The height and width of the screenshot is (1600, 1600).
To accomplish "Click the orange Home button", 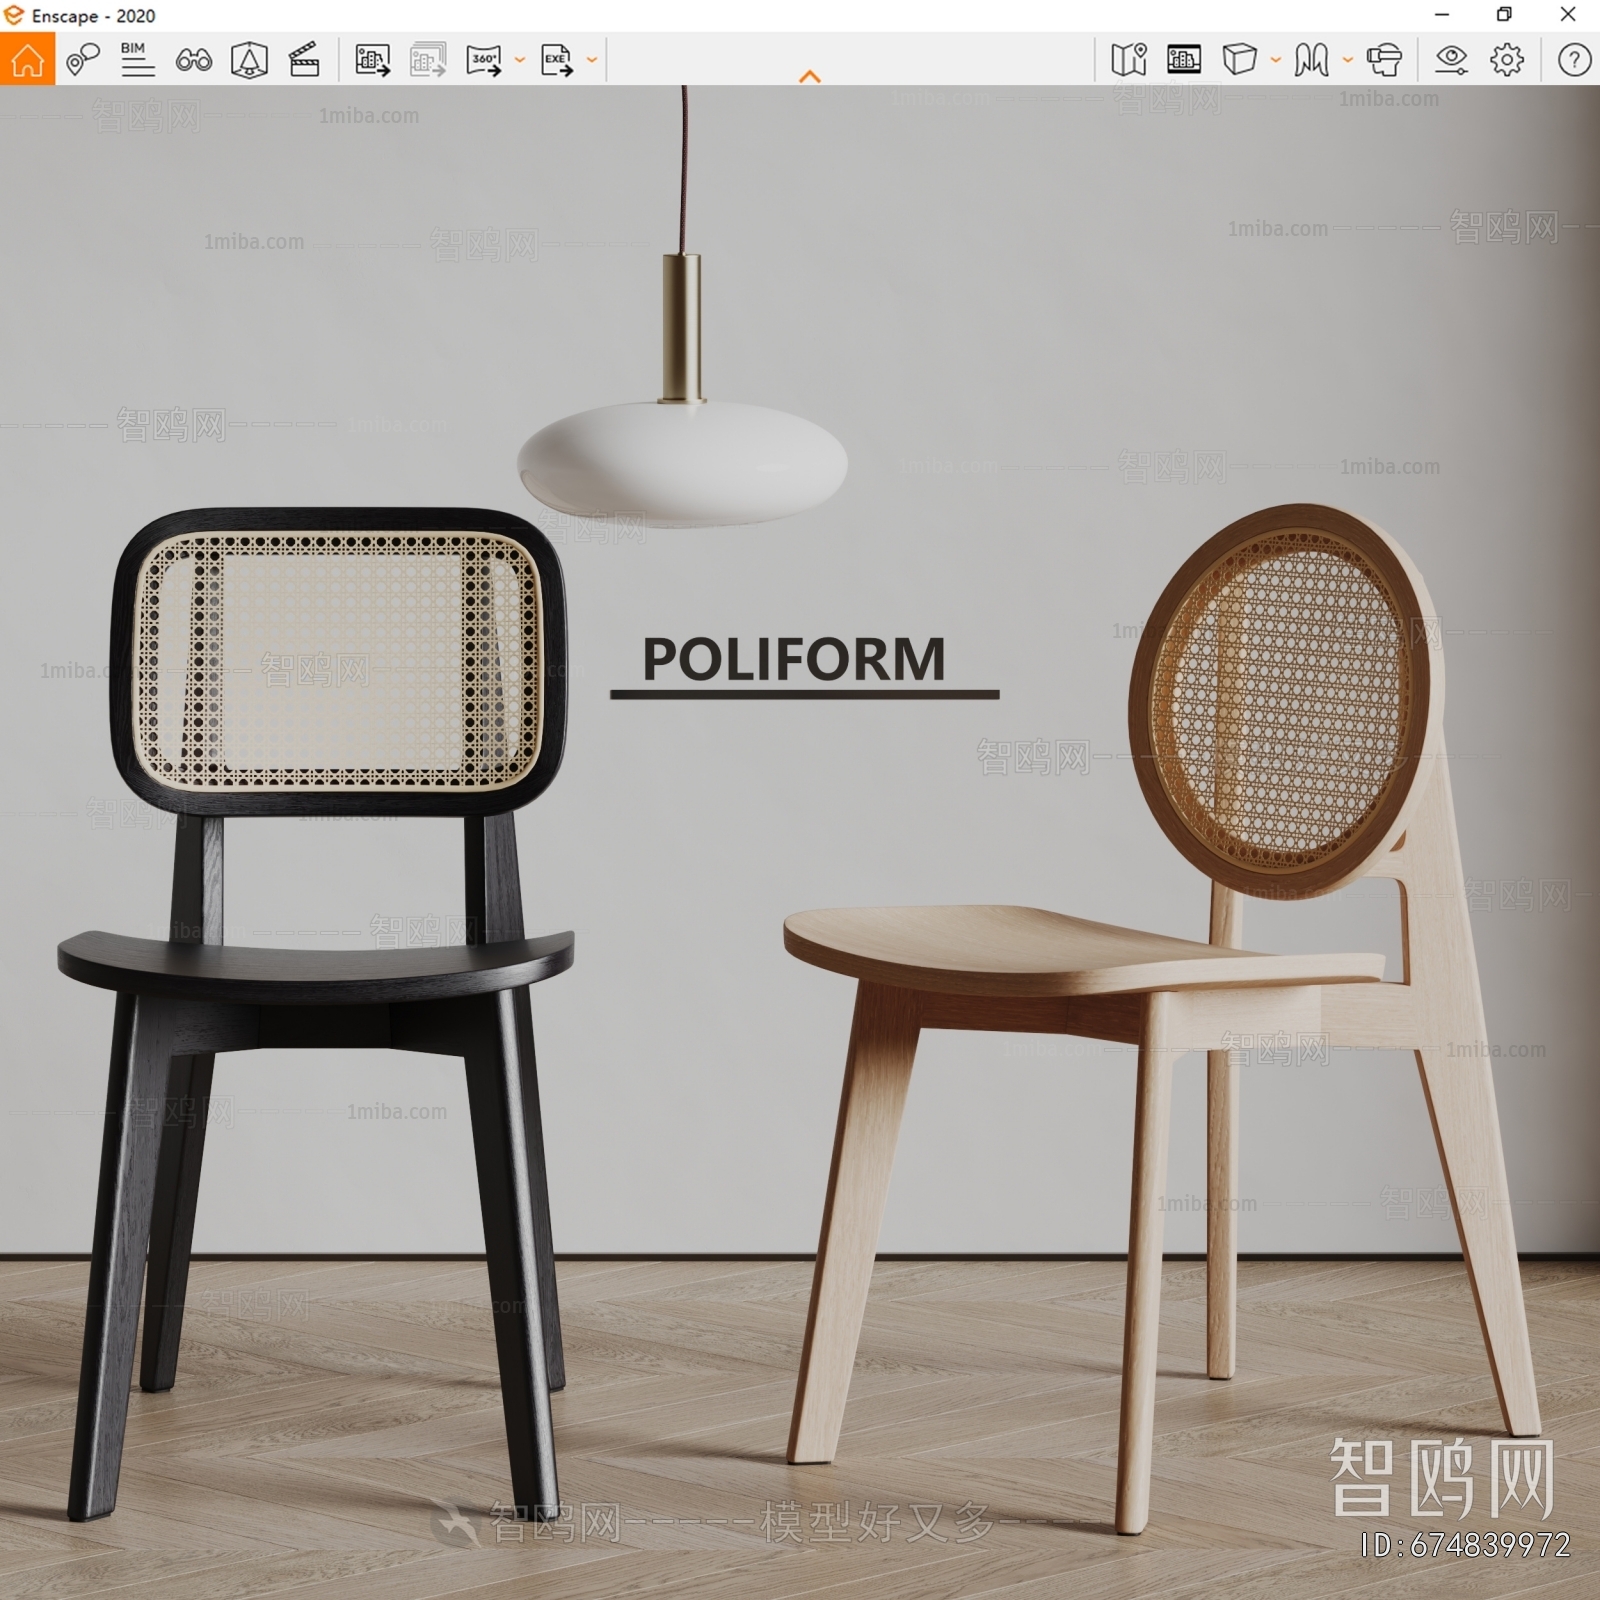I will [x=27, y=59].
